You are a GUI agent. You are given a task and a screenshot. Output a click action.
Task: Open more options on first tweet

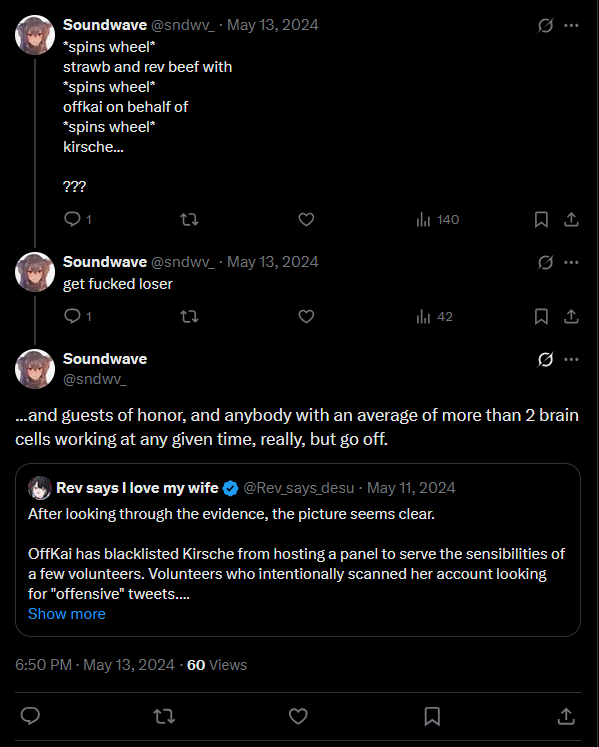[x=571, y=25]
